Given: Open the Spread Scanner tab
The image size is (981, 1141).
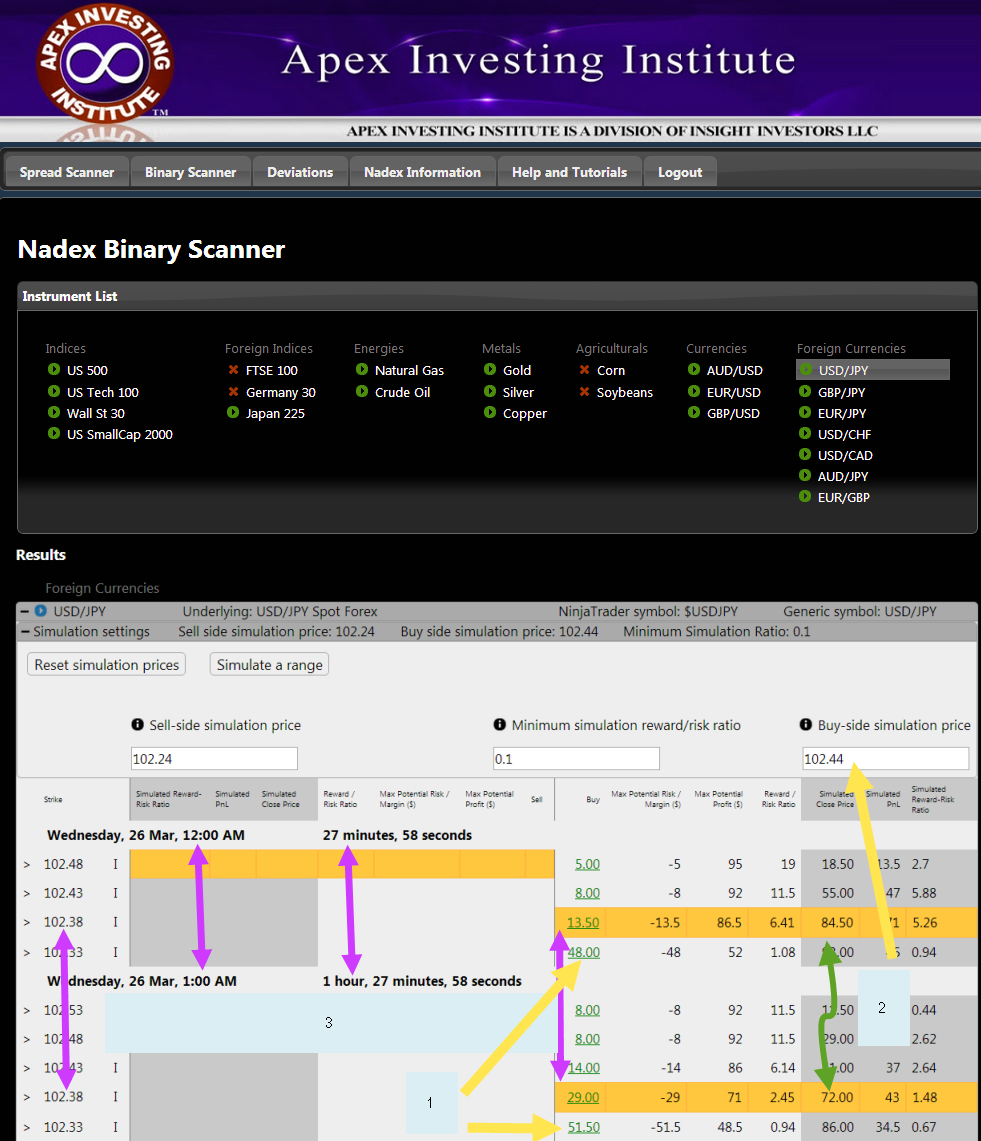Looking at the screenshot, I should click(67, 172).
